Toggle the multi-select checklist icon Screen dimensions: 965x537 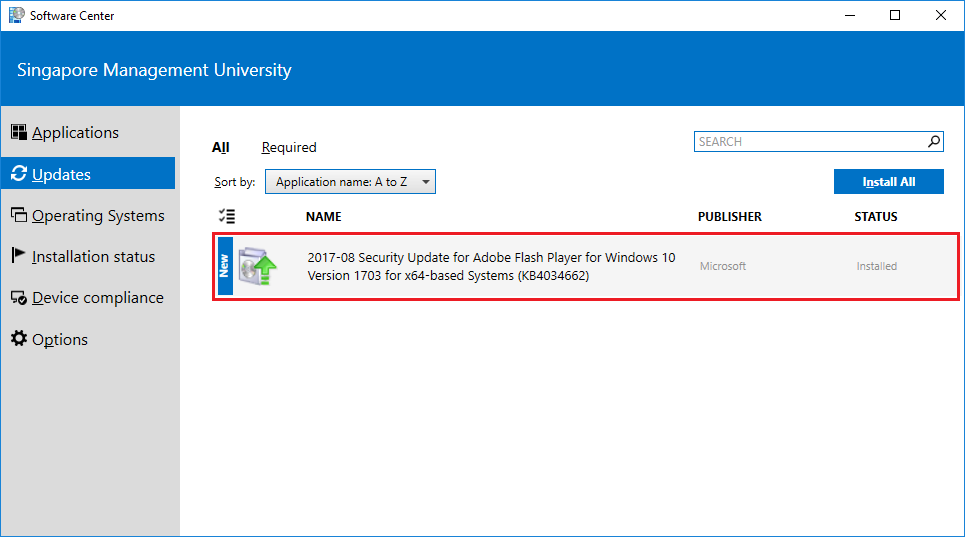(x=226, y=217)
